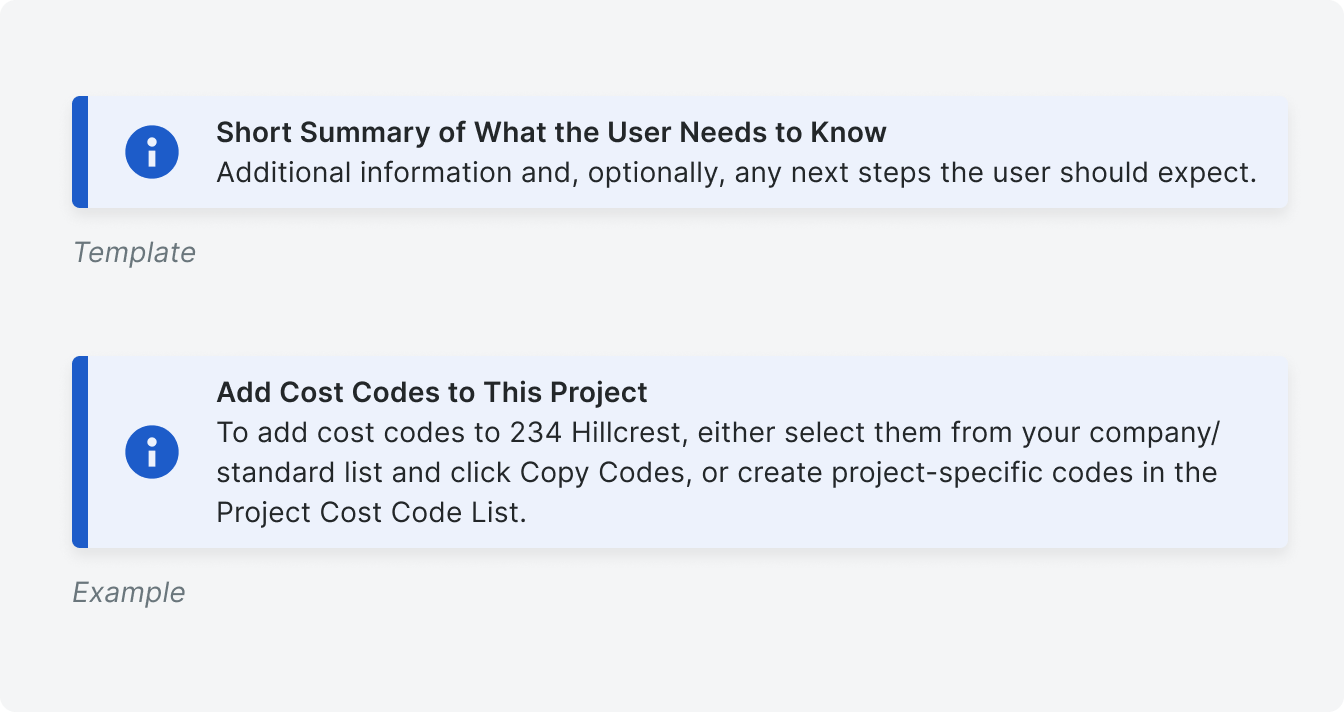Click the 'user should expect' words
Viewport: 1344px width, 712px height.
coord(1123,172)
